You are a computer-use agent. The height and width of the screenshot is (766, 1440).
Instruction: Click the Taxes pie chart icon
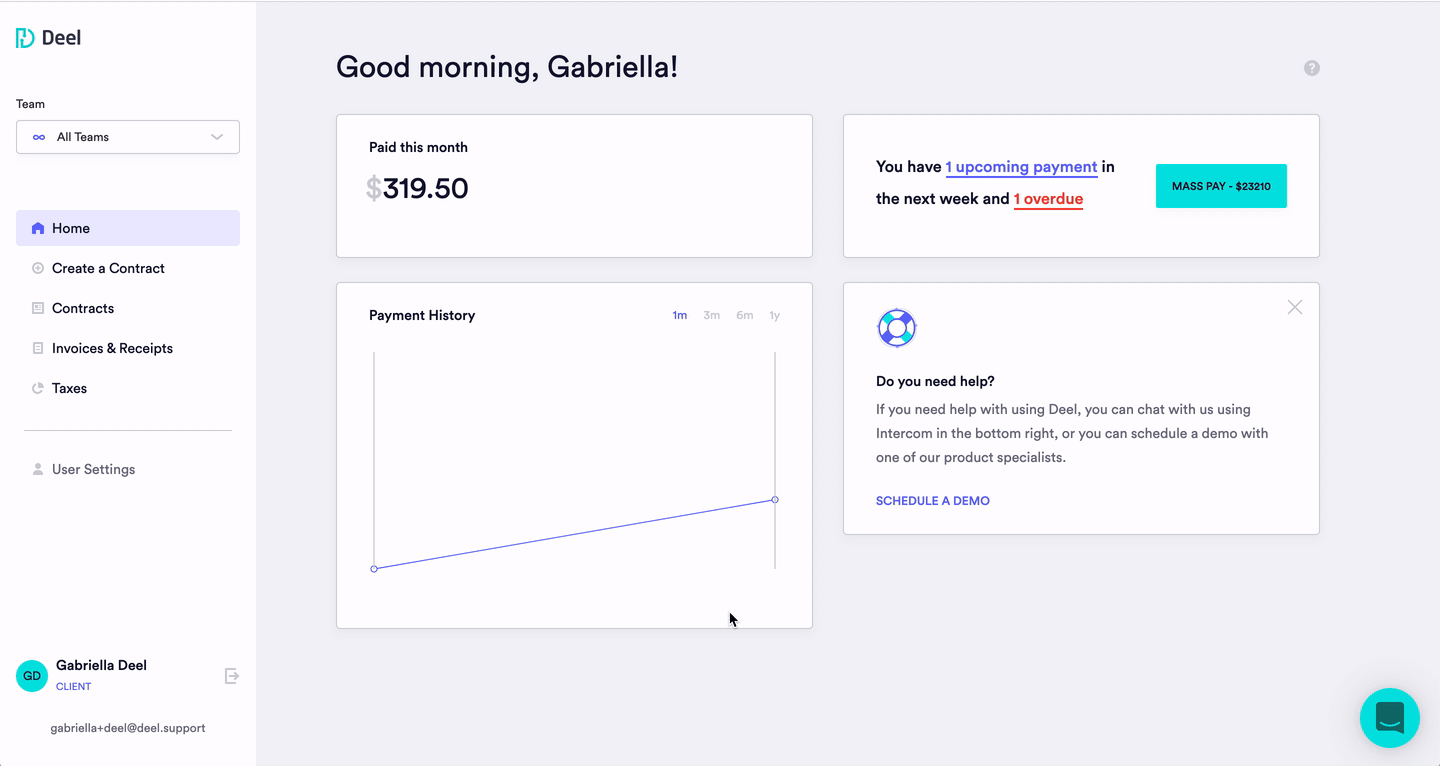(38, 388)
